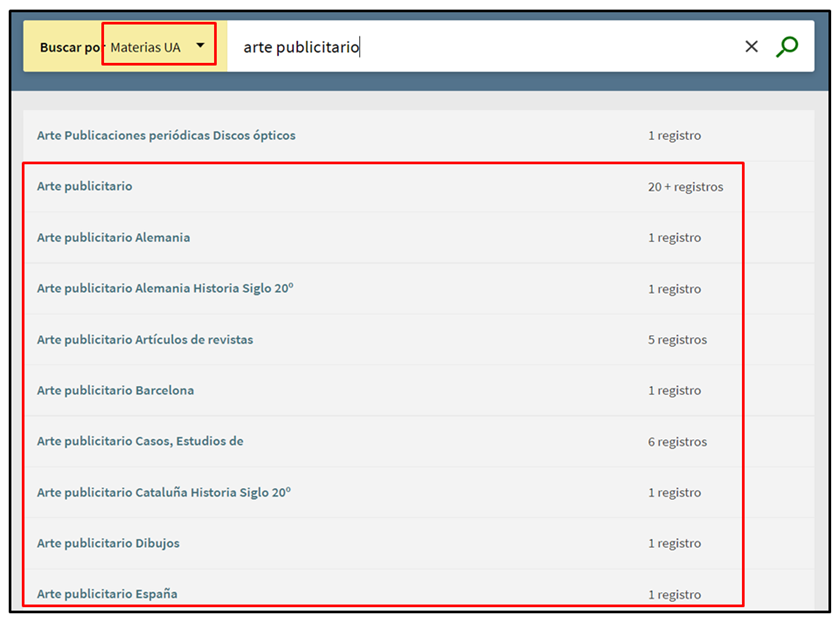The width and height of the screenshot is (839, 629).
Task: Click the 5 registros count
Action: pos(677,340)
